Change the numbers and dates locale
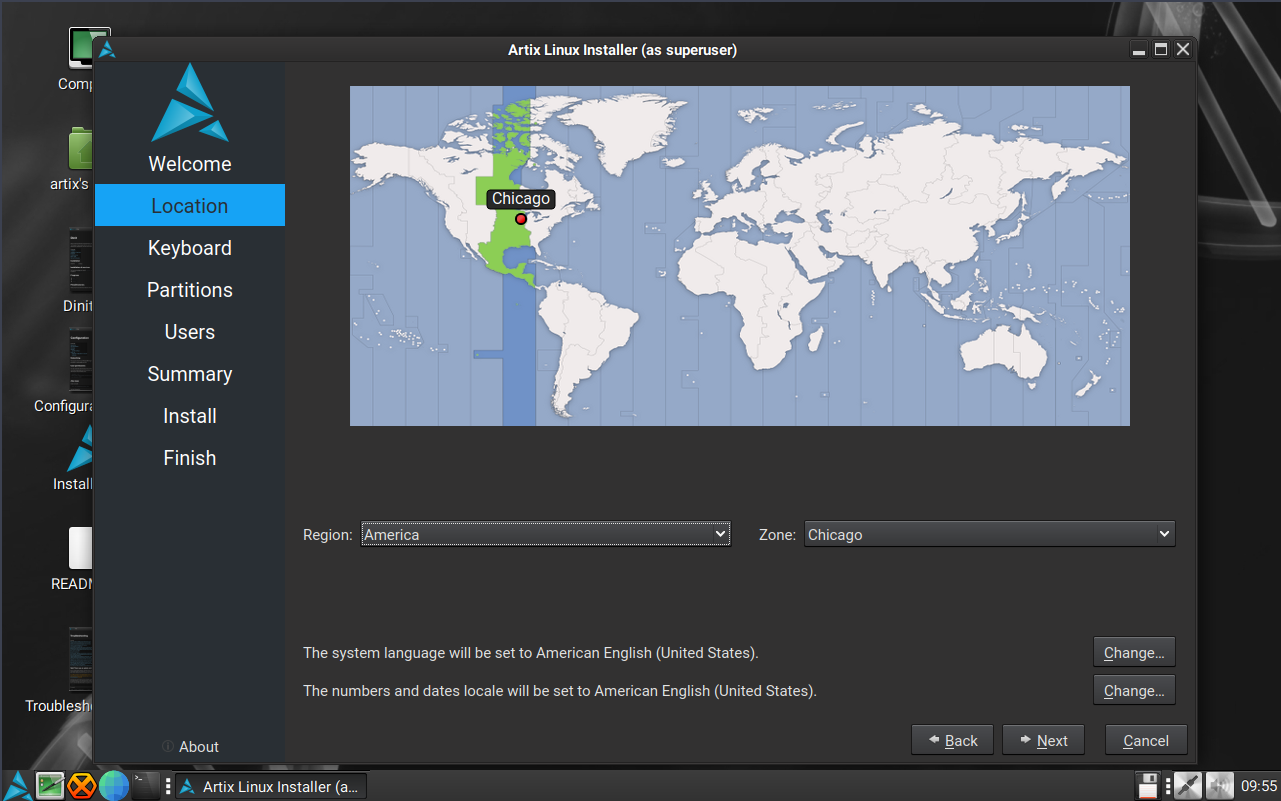 (x=1134, y=691)
